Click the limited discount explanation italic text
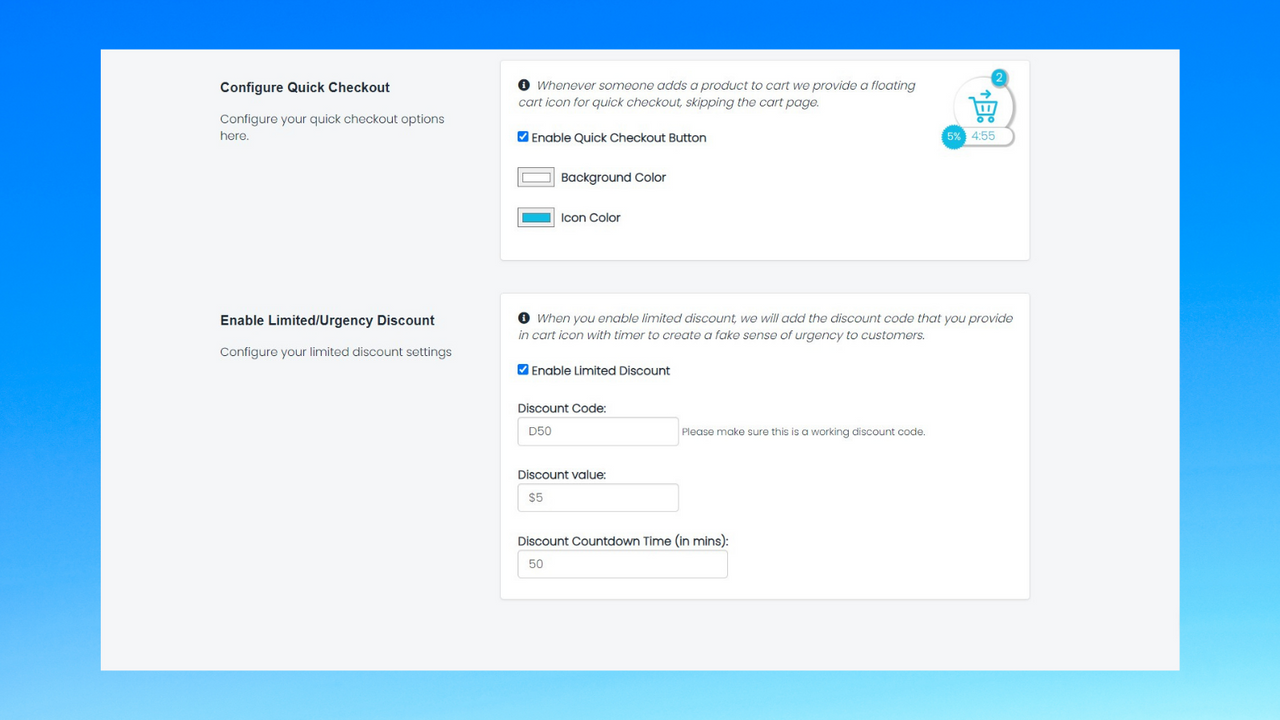This screenshot has height=720, width=1280. 765,327
